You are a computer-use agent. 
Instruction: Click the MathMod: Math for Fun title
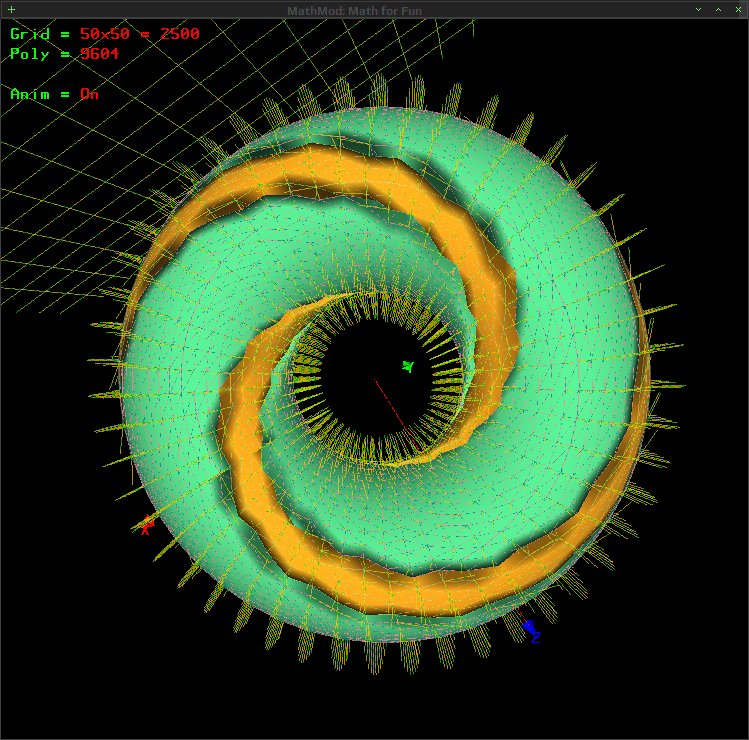(354, 11)
